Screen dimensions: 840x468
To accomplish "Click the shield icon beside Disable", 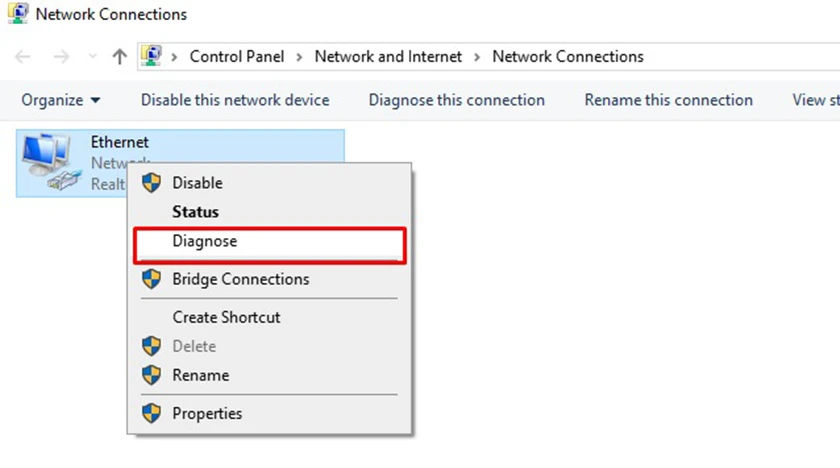I will [x=152, y=183].
